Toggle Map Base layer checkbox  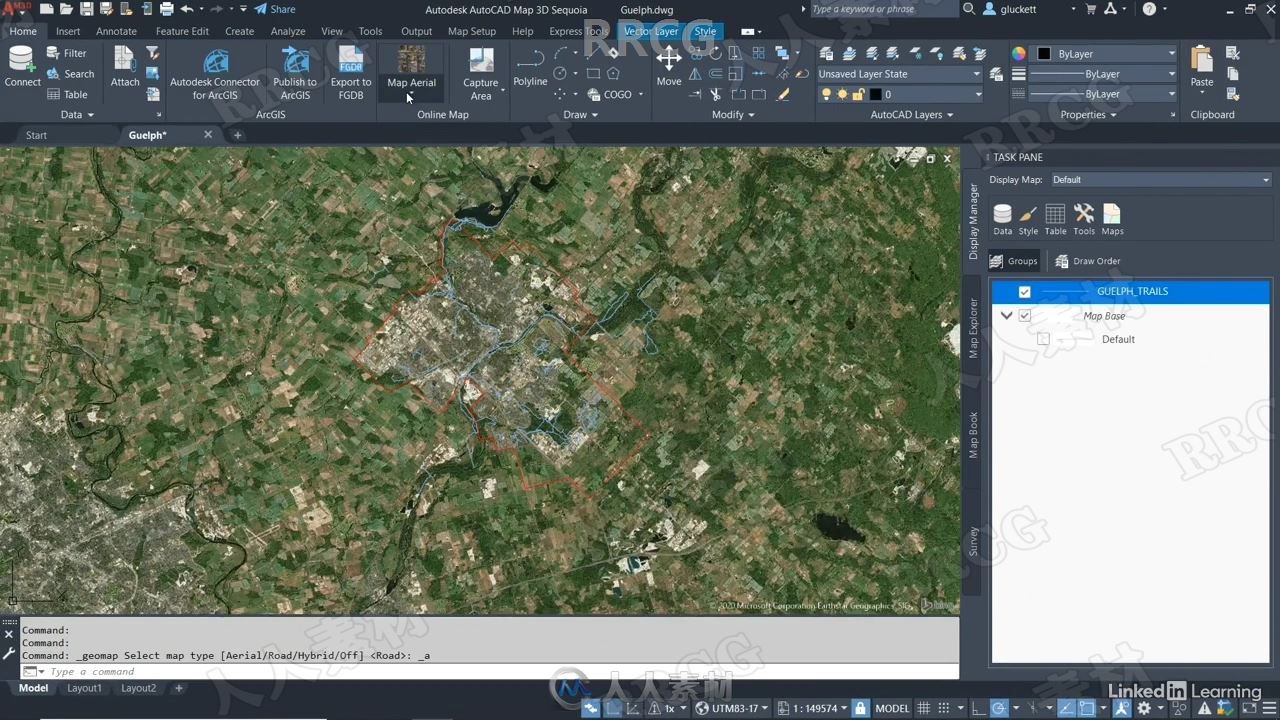[x=1024, y=316]
